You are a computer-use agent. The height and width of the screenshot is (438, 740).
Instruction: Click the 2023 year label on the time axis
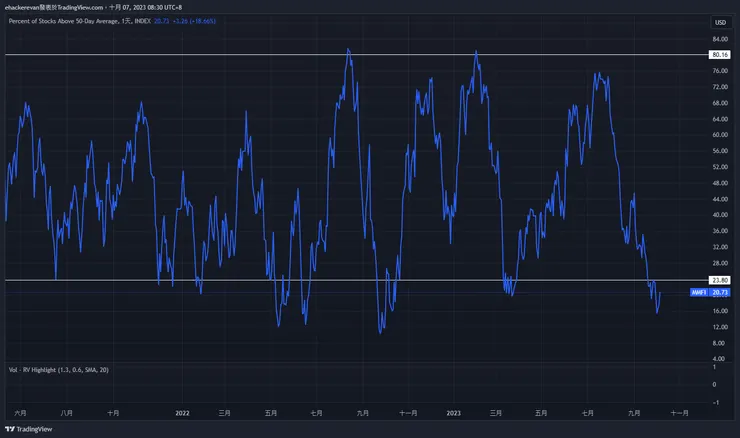tap(454, 413)
